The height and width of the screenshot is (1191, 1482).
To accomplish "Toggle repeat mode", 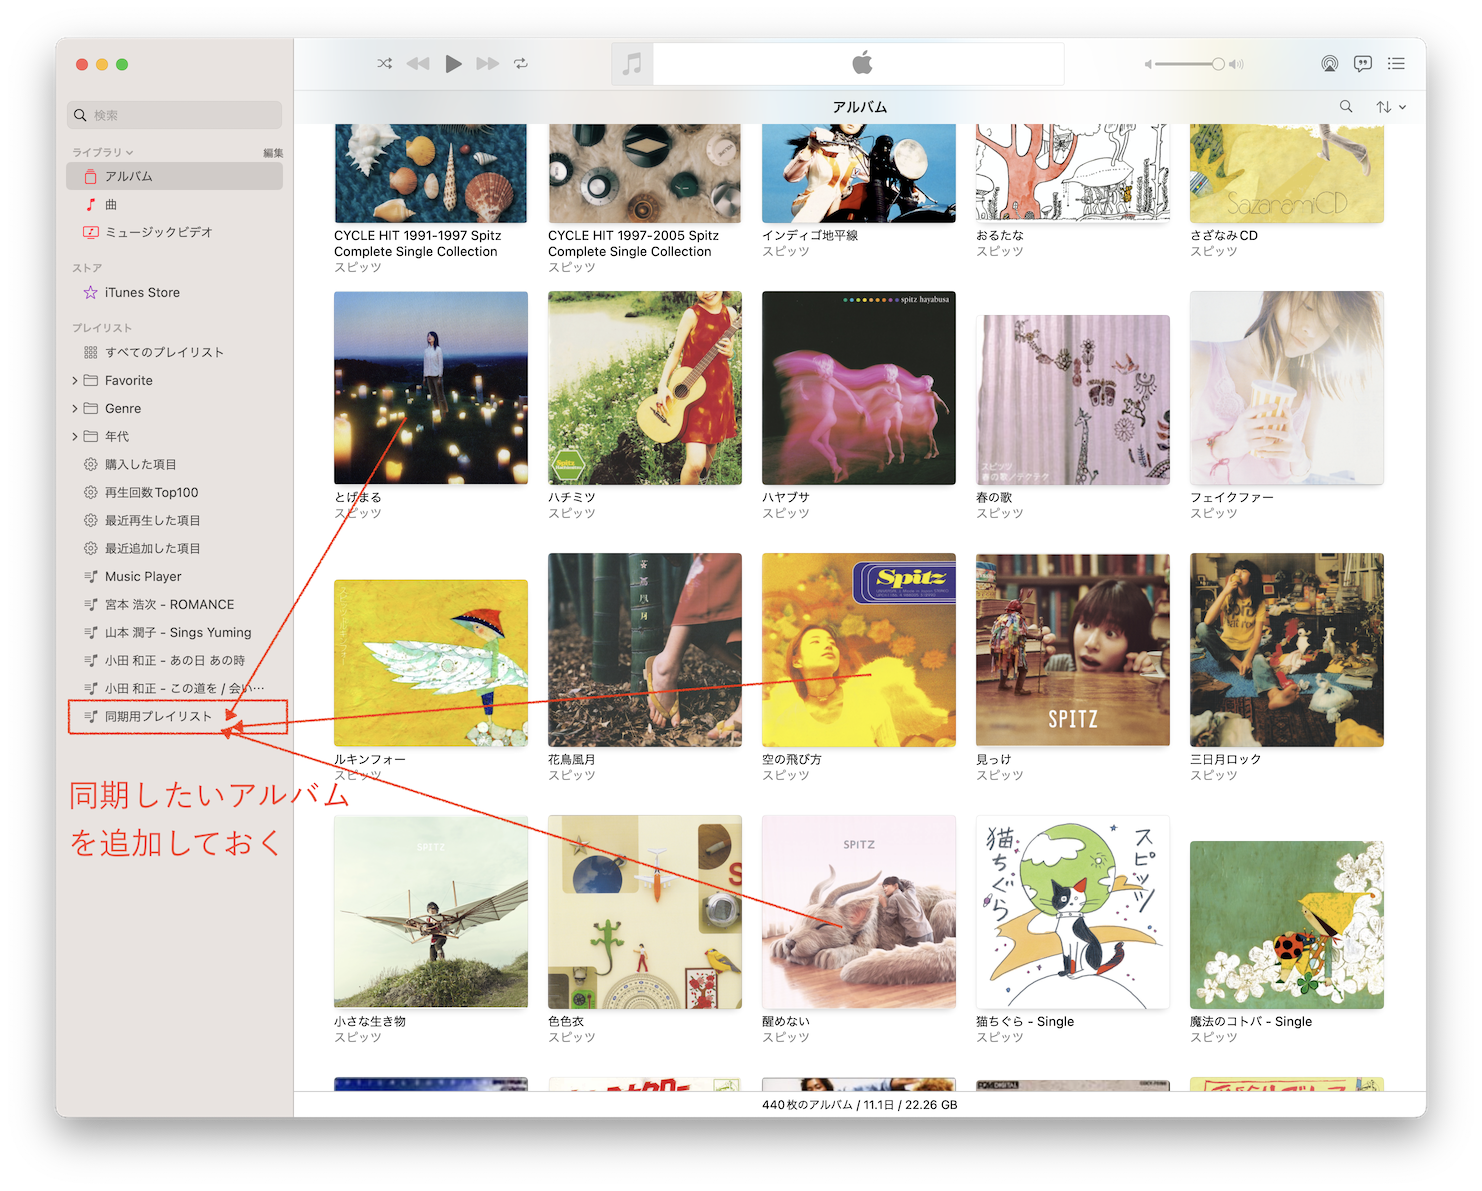I will pos(521,64).
